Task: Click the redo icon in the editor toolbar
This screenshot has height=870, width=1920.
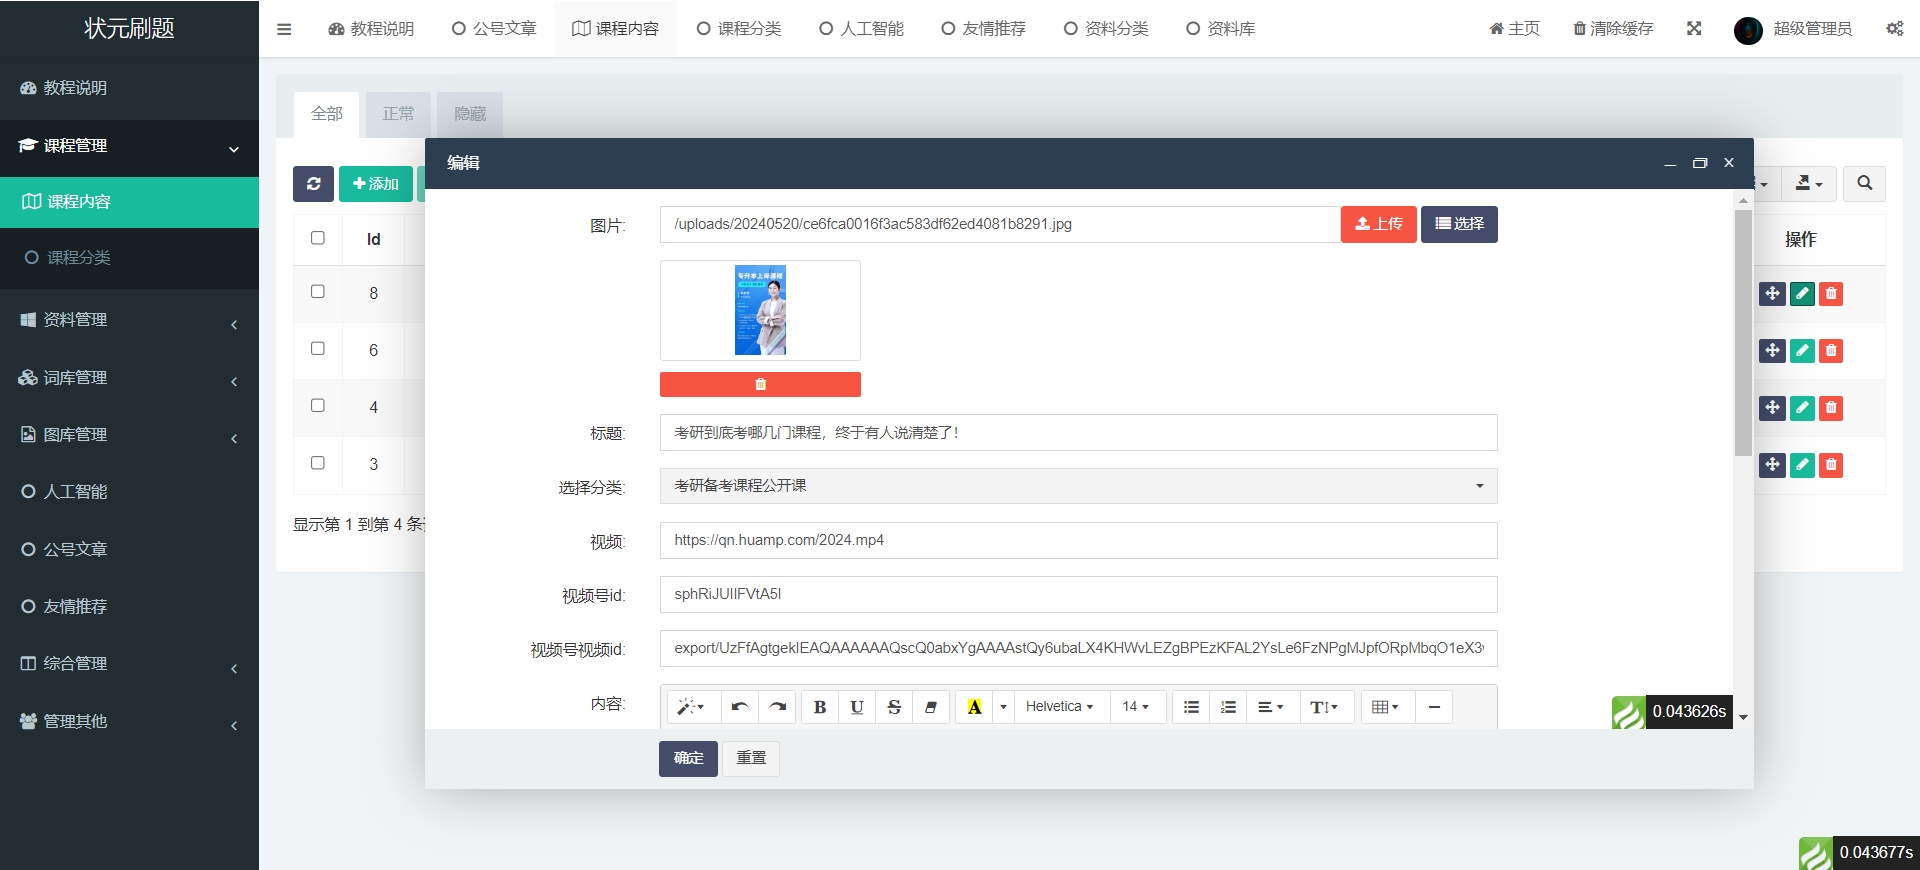Action: [x=778, y=707]
